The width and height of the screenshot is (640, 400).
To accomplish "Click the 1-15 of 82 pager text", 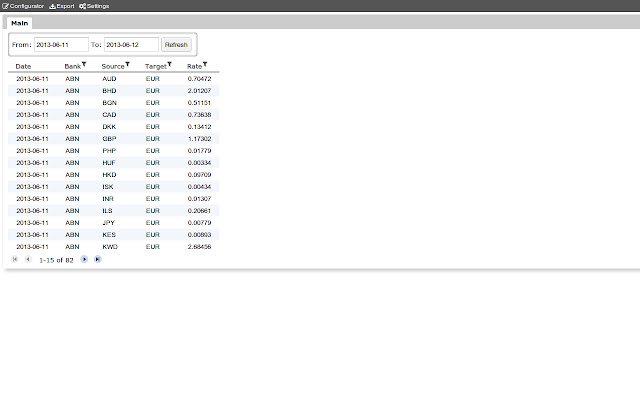I will coord(56,260).
